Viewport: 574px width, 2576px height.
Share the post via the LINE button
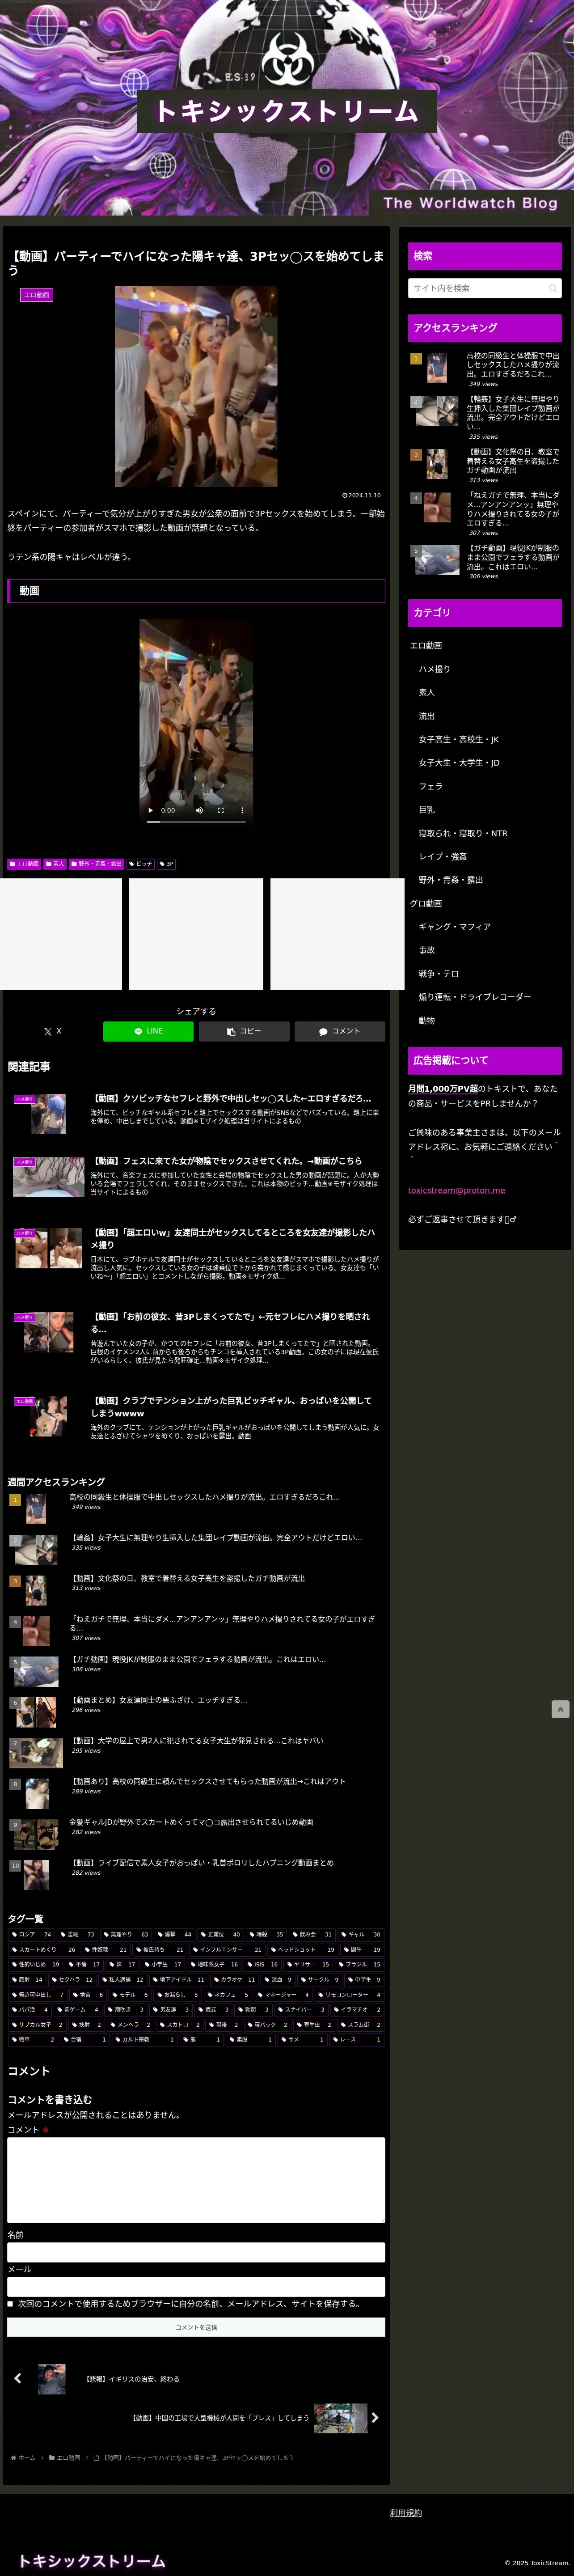coord(148,1031)
